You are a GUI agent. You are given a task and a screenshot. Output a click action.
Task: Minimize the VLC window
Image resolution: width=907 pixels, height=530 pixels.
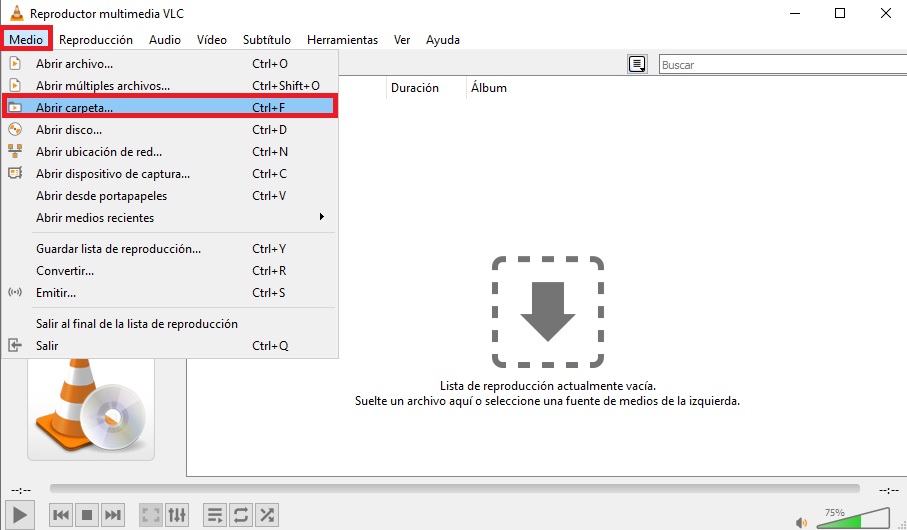tap(795, 13)
